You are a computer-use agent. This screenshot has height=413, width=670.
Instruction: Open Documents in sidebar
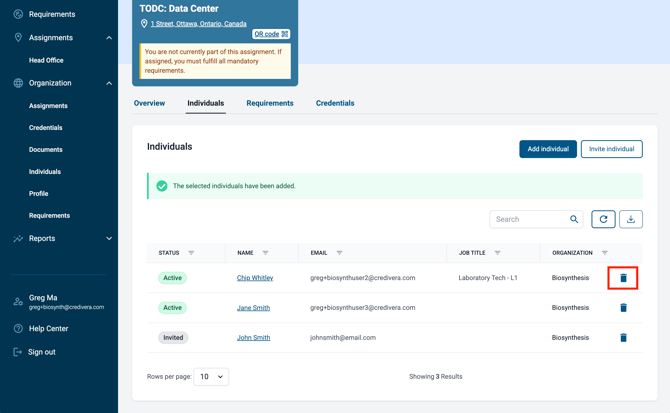(x=46, y=149)
